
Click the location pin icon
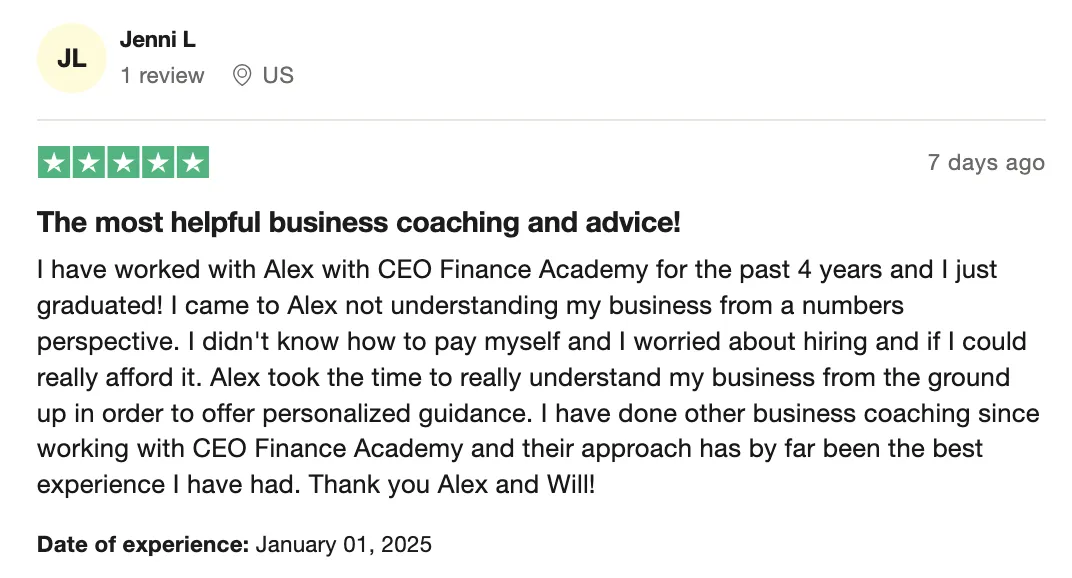coord(241,75)
